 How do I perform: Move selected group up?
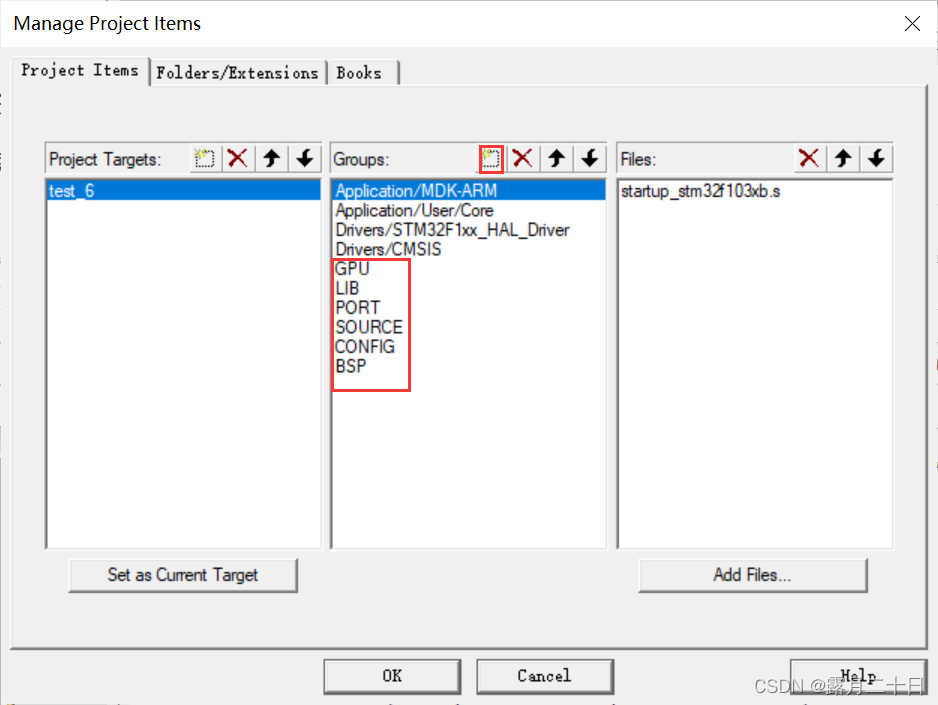556,158
